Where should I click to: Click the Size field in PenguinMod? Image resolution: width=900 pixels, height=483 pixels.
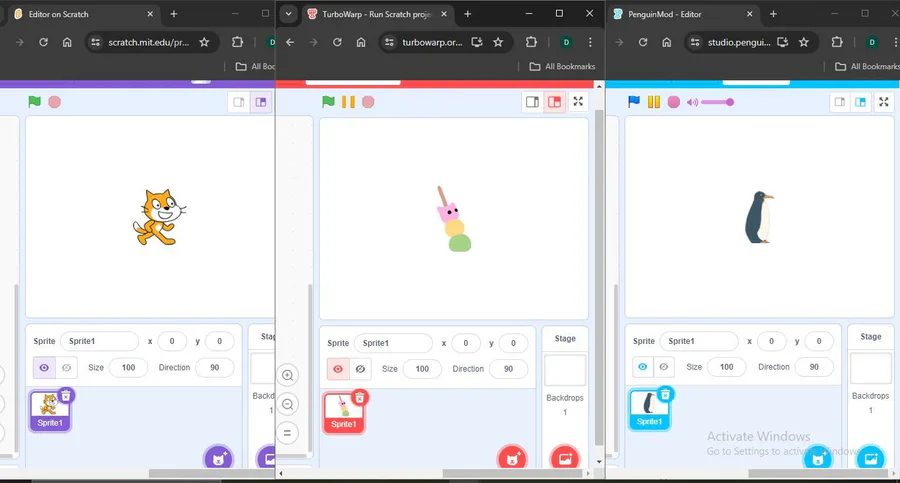[x=726, y=367]
